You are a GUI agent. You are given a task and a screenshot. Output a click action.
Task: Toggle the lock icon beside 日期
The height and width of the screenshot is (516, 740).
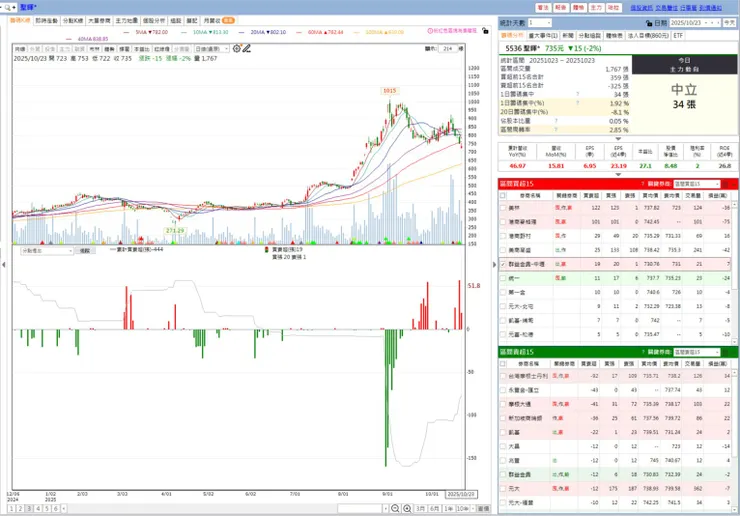coord(649,23)
